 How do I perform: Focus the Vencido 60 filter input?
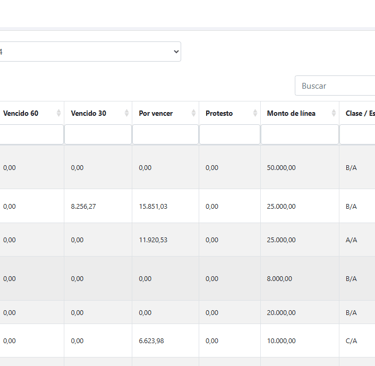pos(32,135)
